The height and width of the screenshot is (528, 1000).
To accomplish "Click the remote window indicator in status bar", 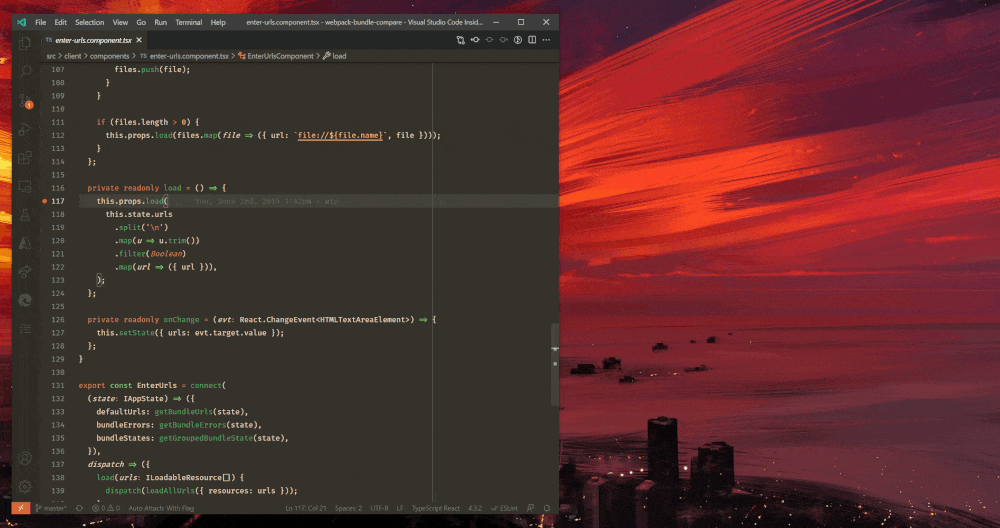I will coord(21,508).
